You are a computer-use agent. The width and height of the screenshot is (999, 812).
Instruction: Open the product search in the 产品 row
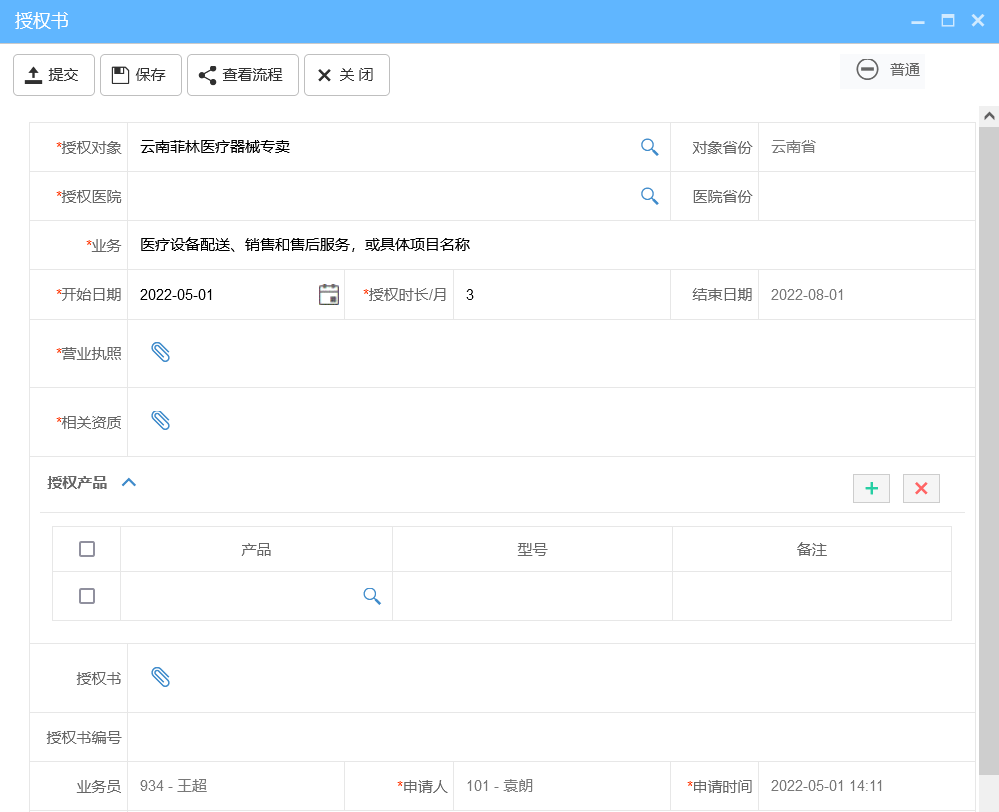point(372,596)
